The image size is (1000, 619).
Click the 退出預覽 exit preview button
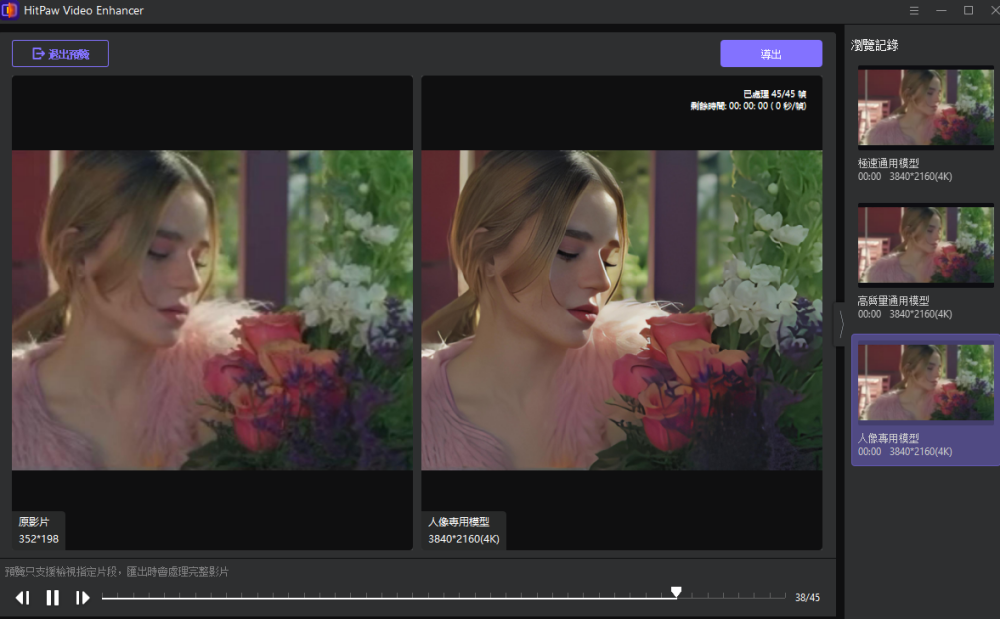tap(60, 54)
